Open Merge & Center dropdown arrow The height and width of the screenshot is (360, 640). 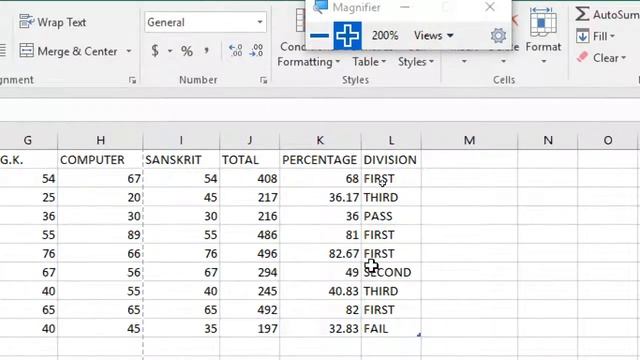129,51
